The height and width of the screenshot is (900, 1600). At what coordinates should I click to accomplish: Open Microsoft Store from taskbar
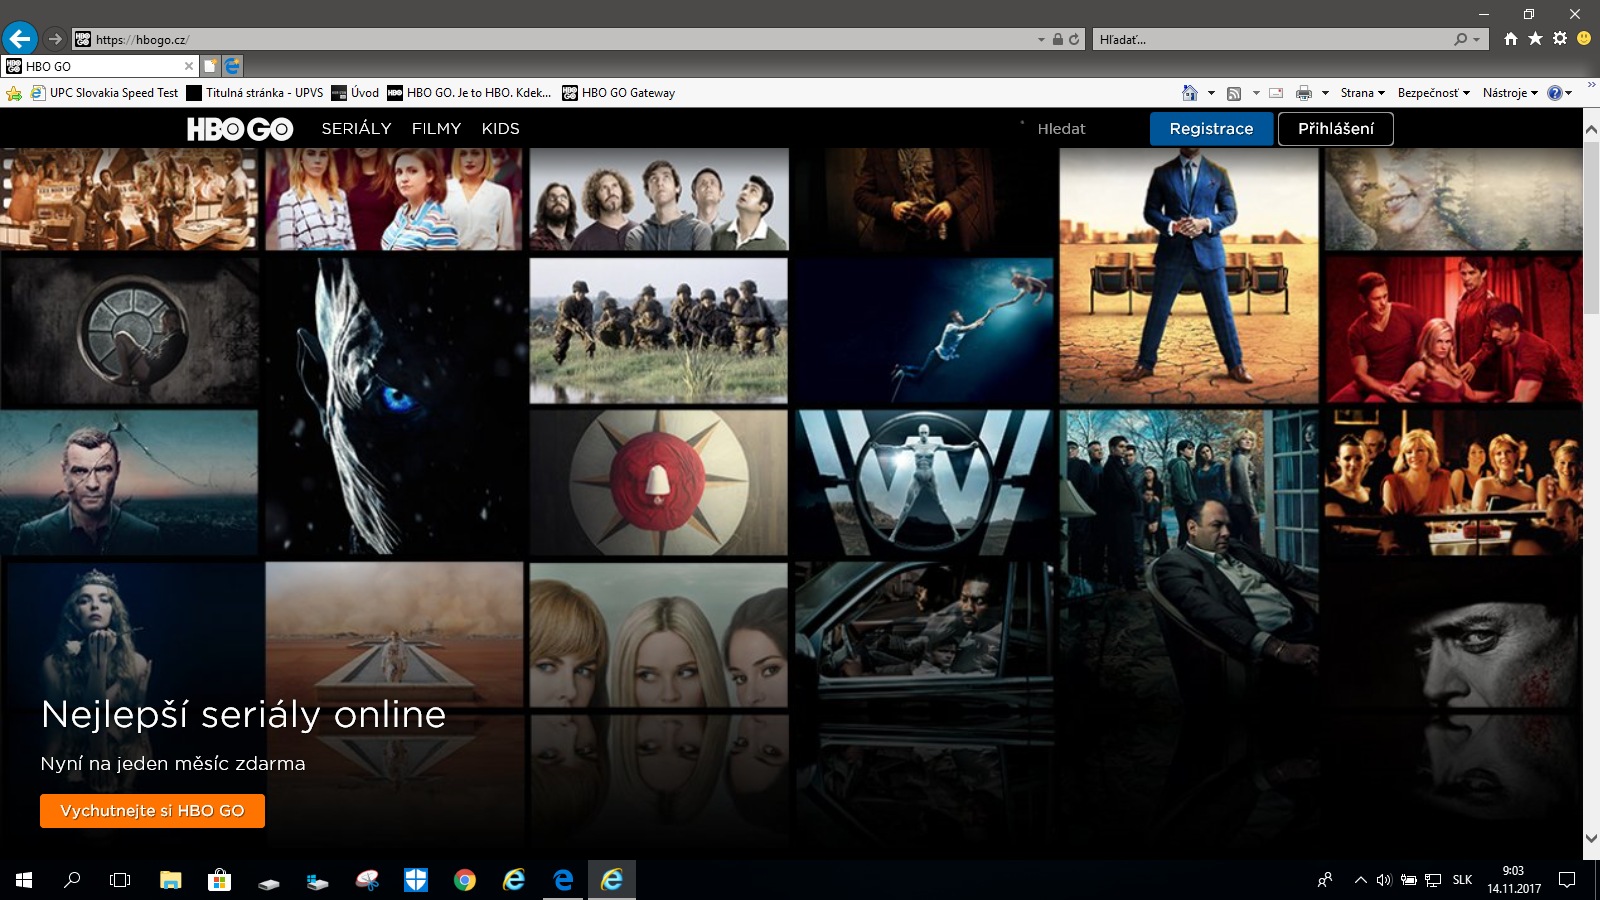(x=219, y=880)
